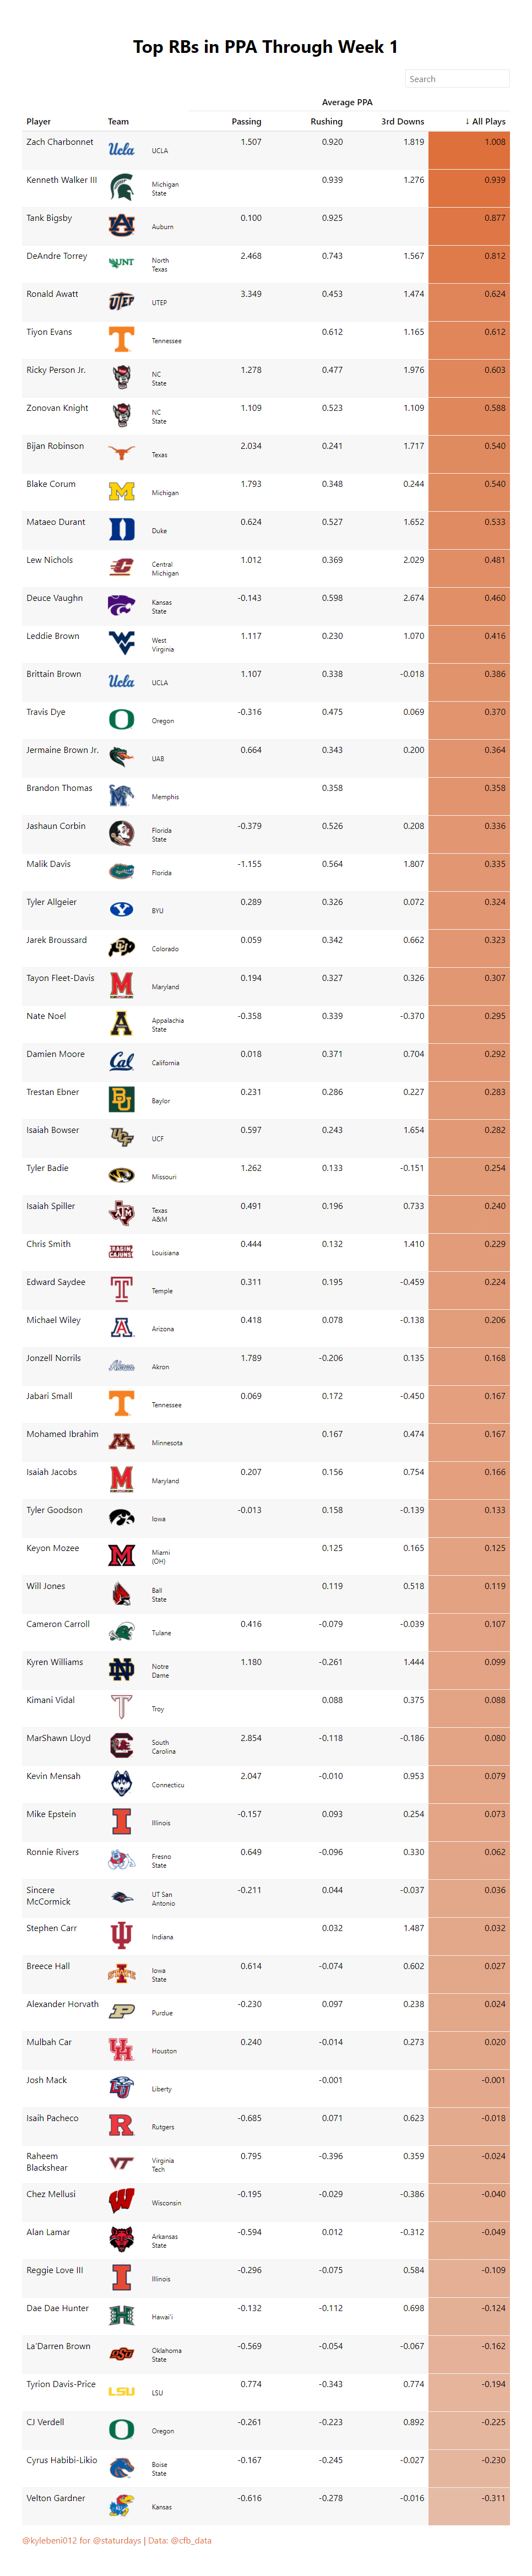Click the Oregon logo beside Travis Dye
The width and height of the screenshot is (532, 2576).
(121, 719)
